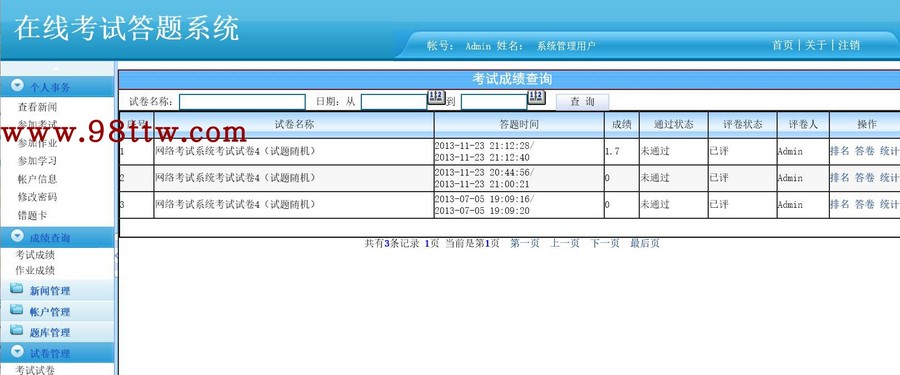Open 考试试卷 in sidebar
Image resolution: width=900 pixels, height=375 pixels.
35,370
